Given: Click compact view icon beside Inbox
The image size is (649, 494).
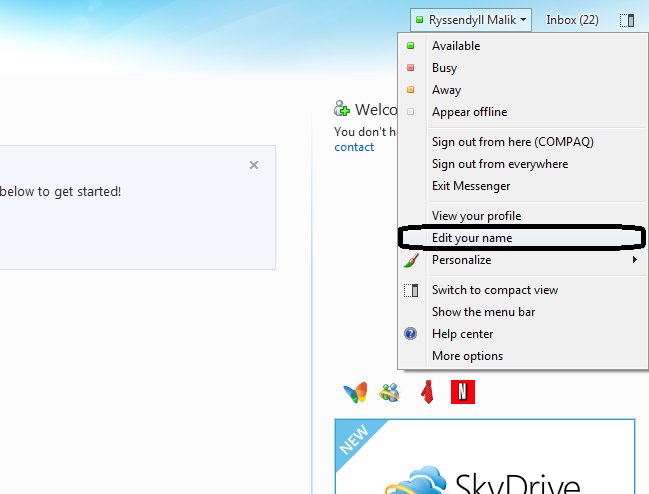Looking at the screenshot, I should pyautogui.click(x=627, y=20).
